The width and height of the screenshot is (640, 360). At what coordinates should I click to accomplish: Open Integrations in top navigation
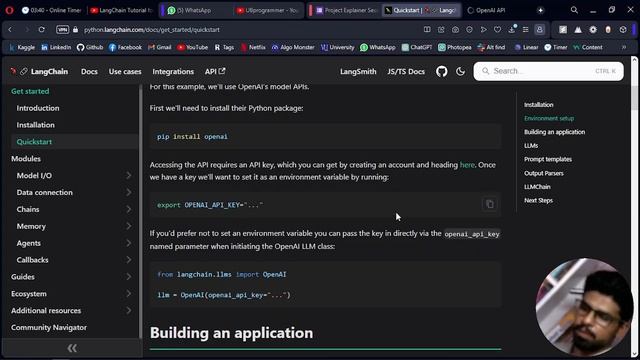pos(173,71)
